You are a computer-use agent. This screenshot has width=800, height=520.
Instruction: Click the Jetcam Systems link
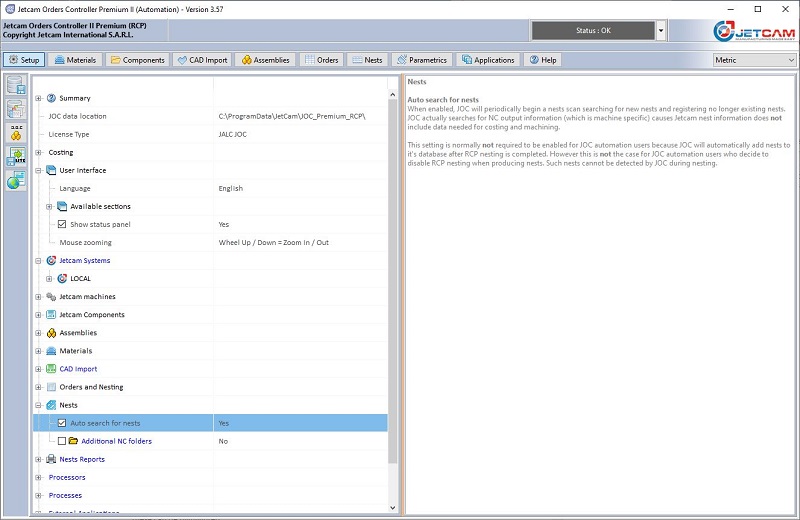click(84, 261)
